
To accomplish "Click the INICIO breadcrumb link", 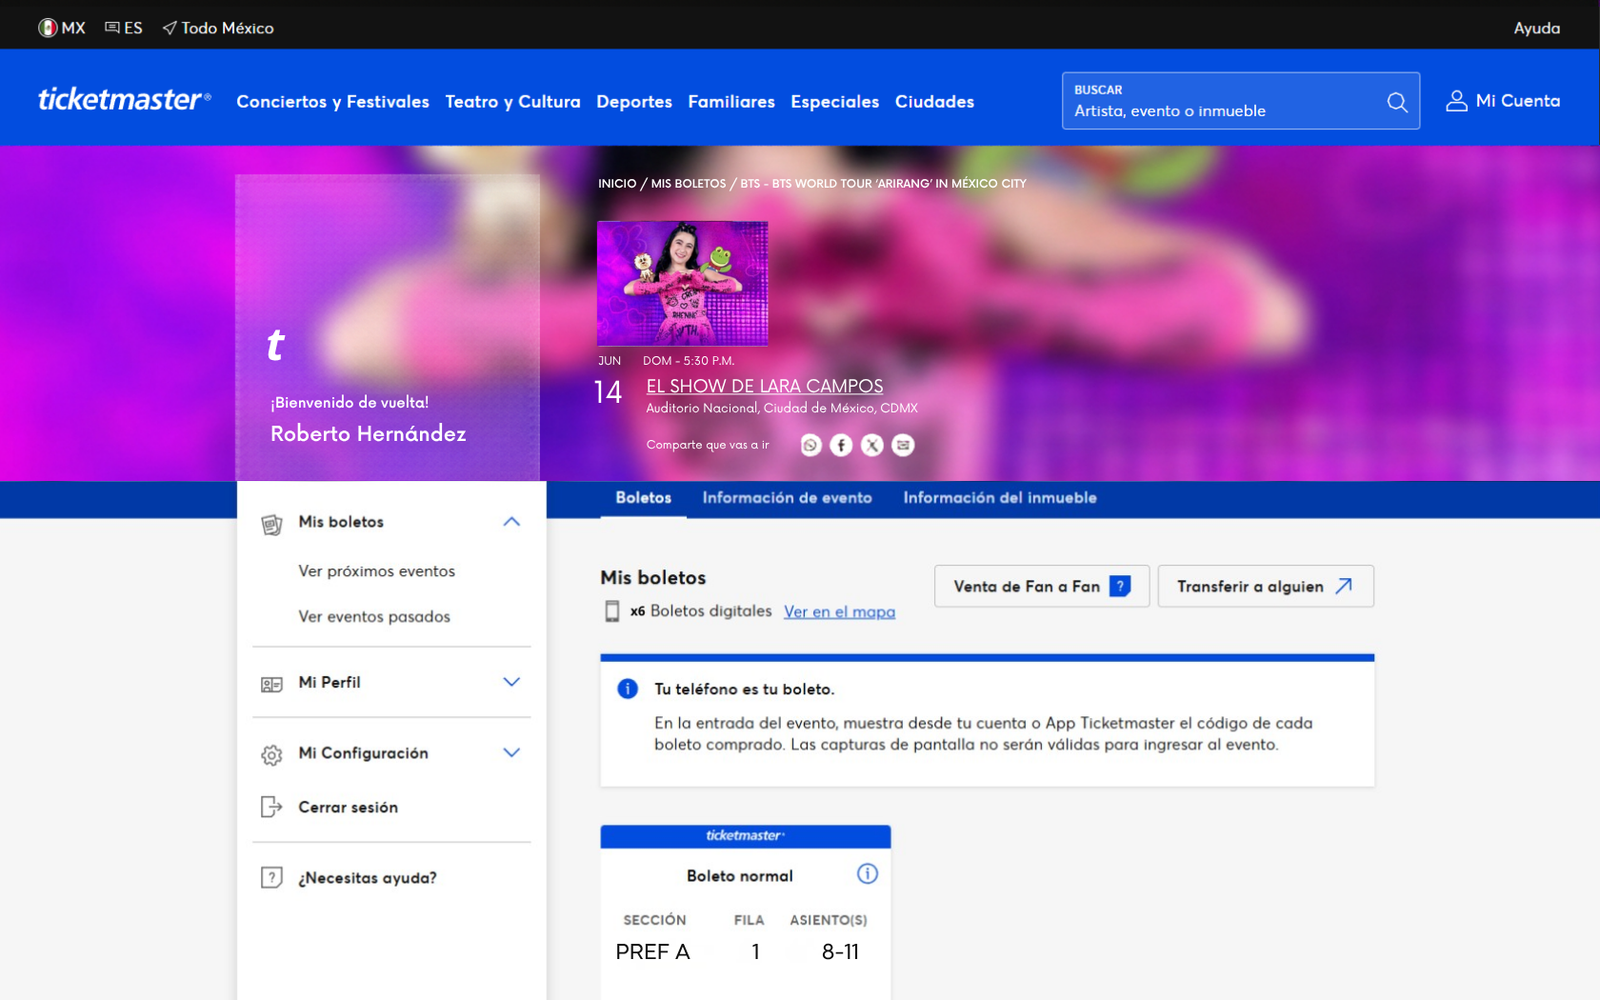I will [x=617, y=184].
